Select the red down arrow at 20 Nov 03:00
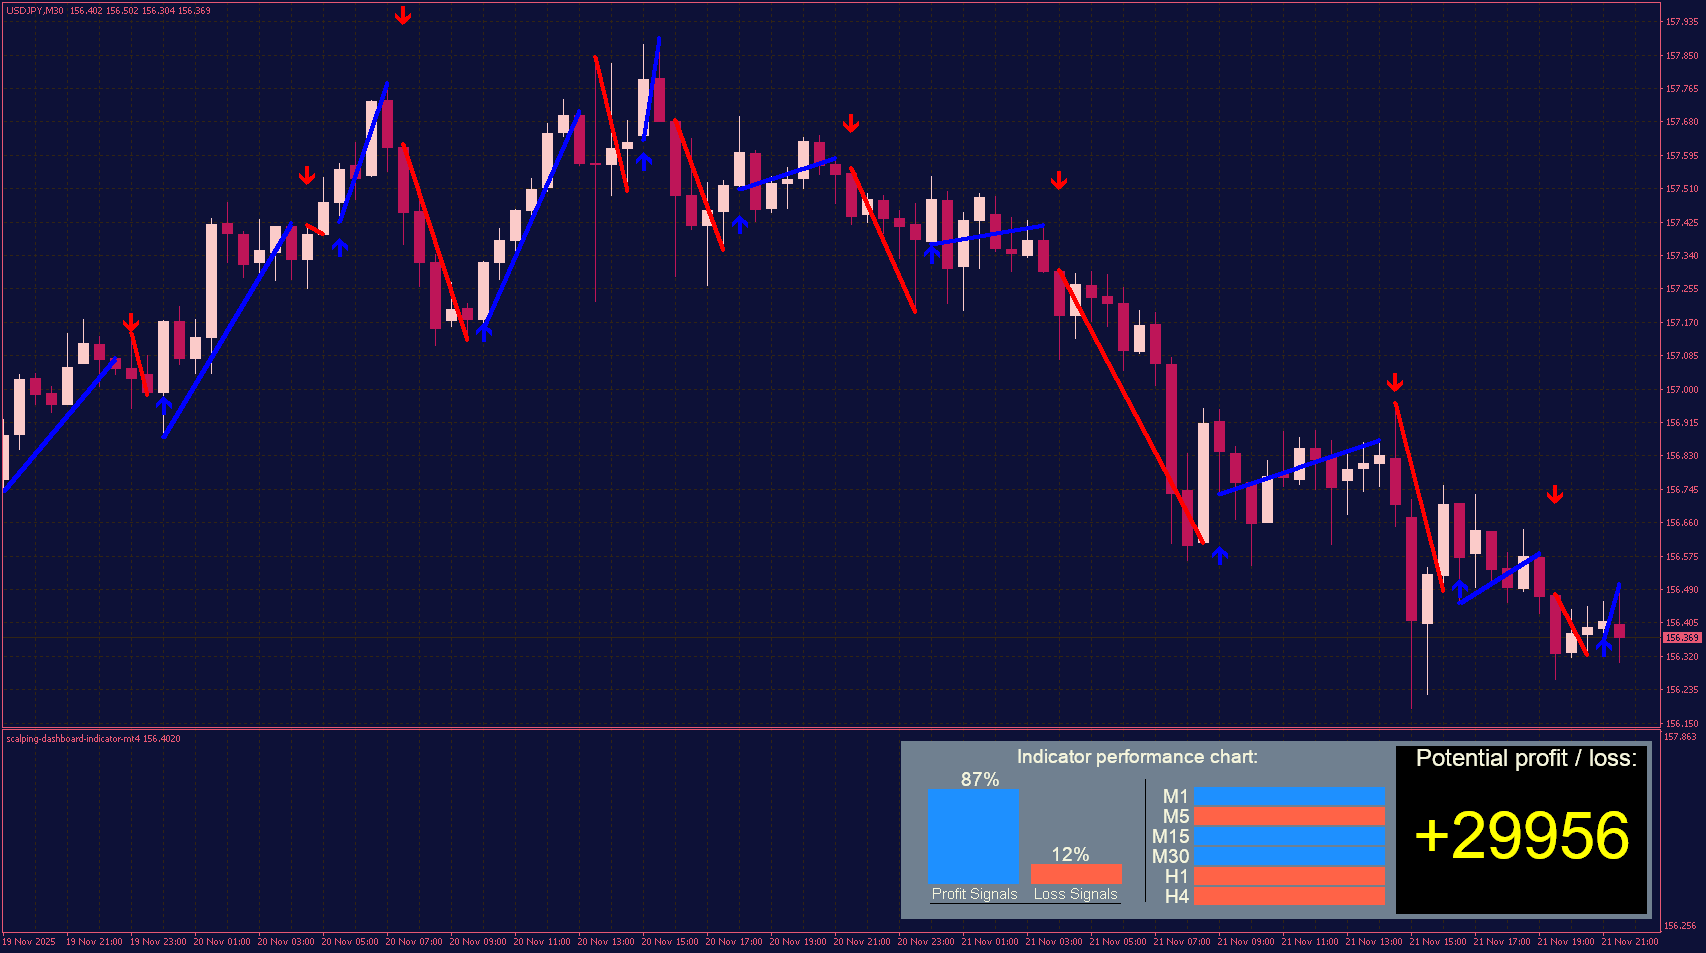 click(x=307, y=176)
